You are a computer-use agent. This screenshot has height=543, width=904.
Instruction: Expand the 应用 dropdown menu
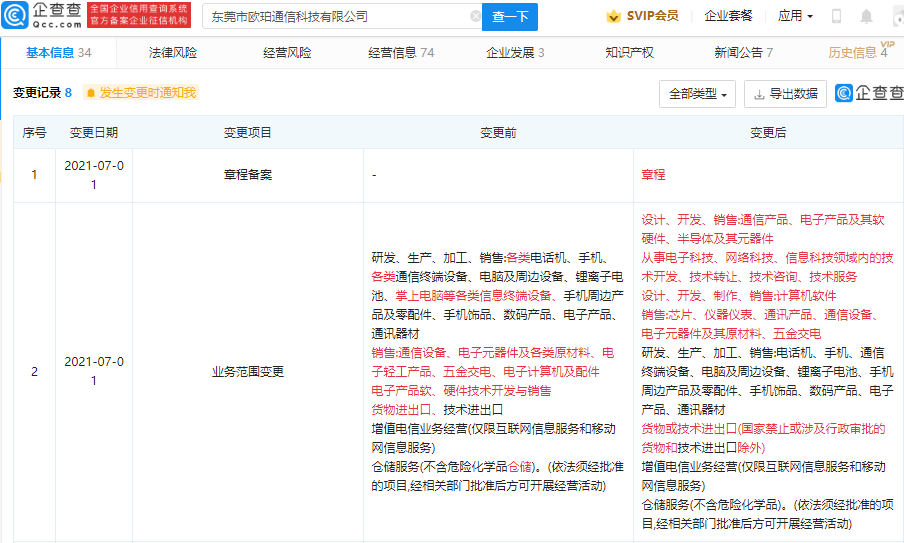coord(795,16)
